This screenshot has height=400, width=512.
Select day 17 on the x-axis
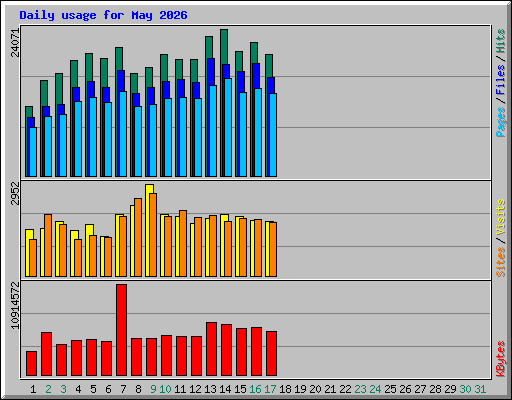pos(270,389)
